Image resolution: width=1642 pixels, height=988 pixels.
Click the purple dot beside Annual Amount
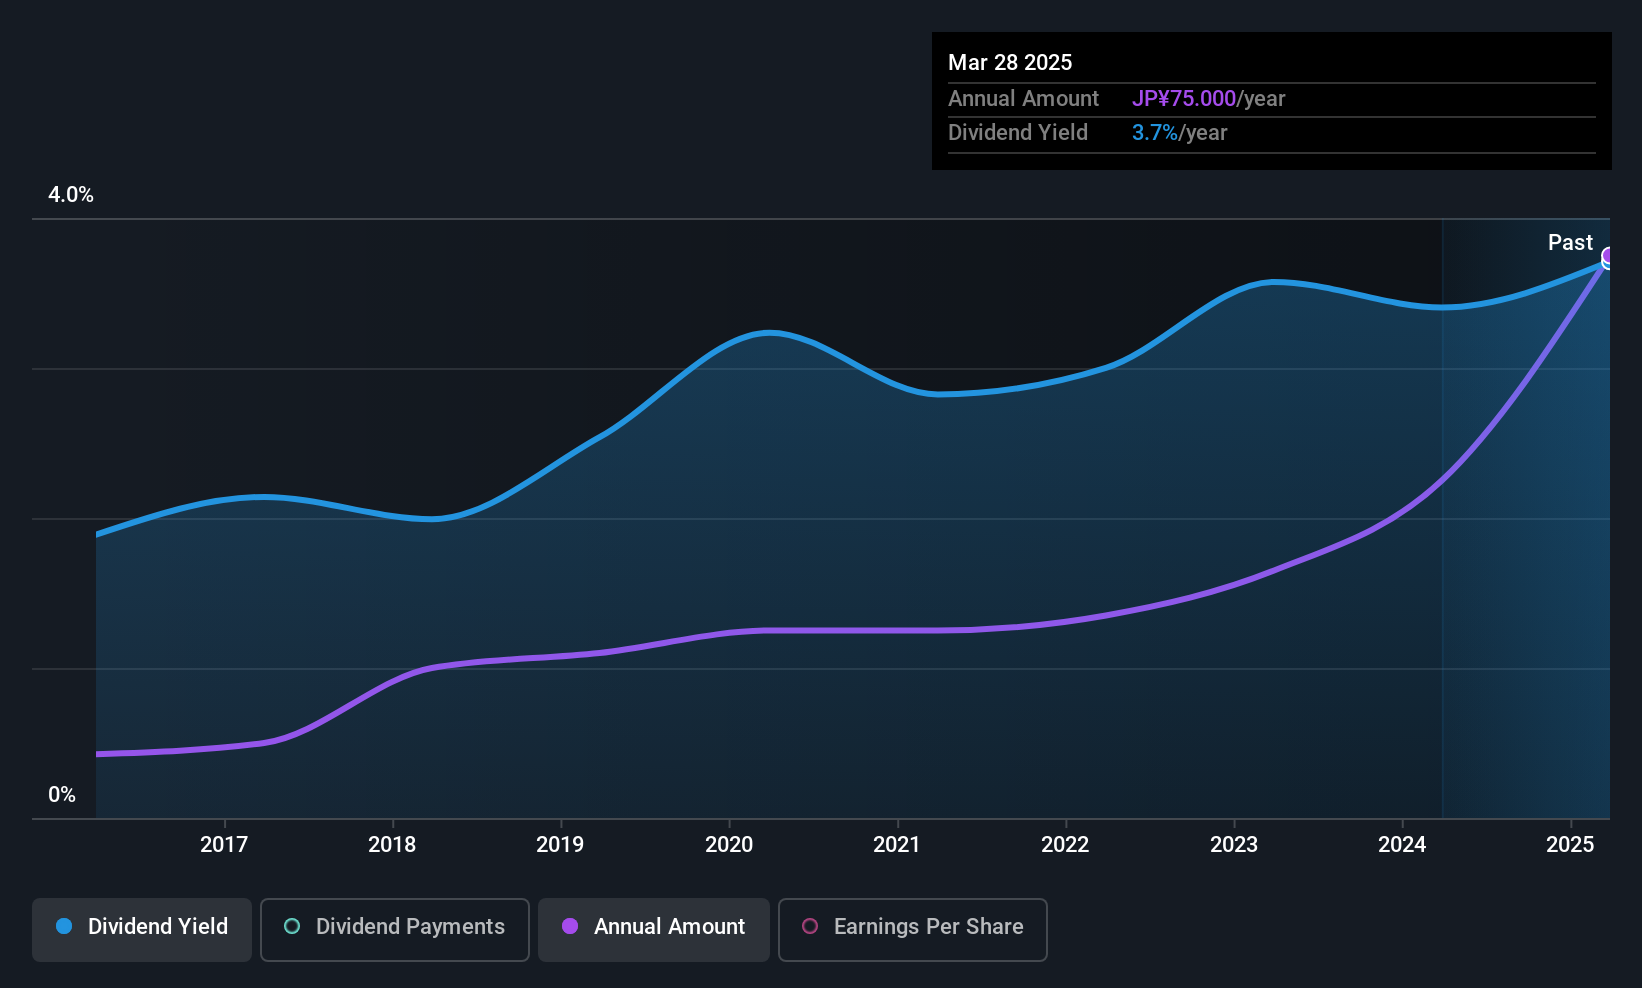(570, 926)
